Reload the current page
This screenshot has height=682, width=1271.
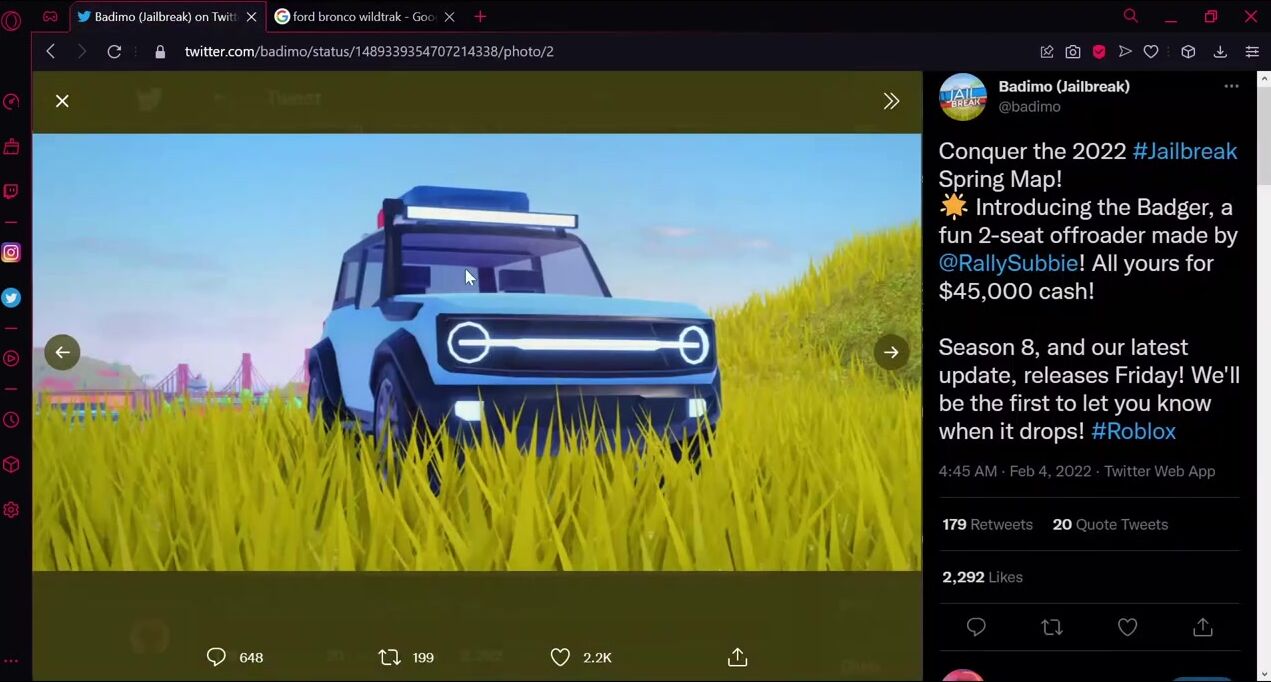tap(114, 51)
